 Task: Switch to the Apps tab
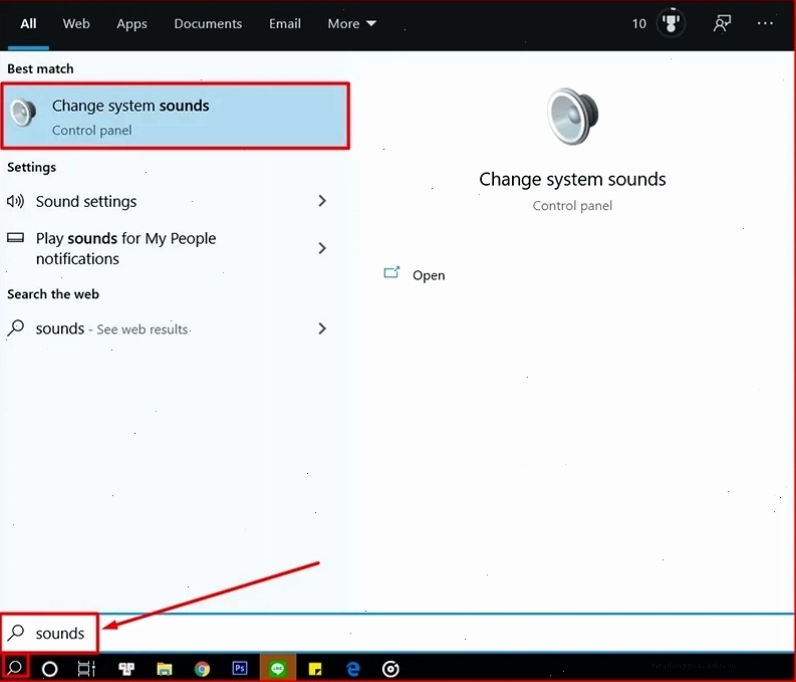tap(131, 24)
